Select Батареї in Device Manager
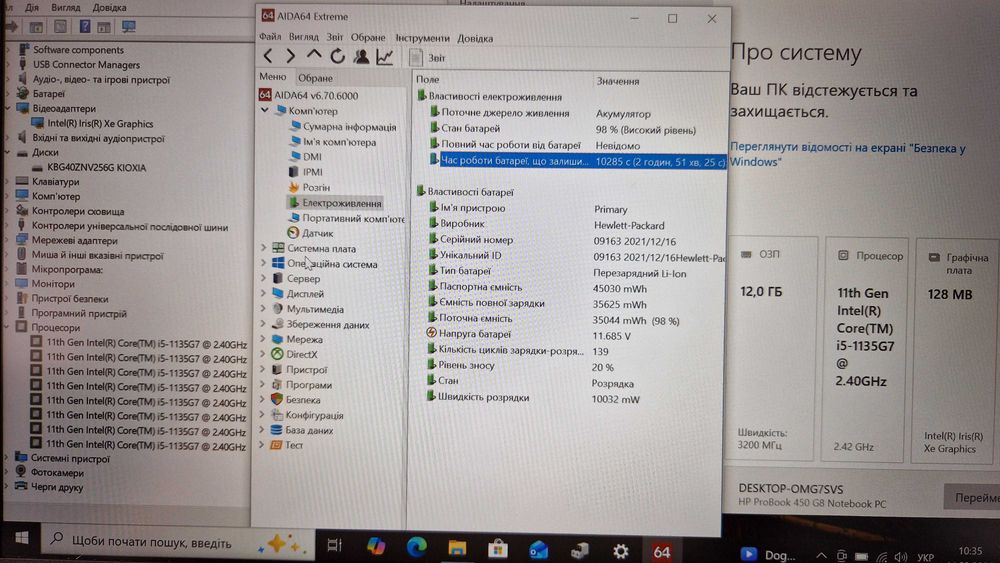Screen dimensions: 1000x563 [41, 93]
